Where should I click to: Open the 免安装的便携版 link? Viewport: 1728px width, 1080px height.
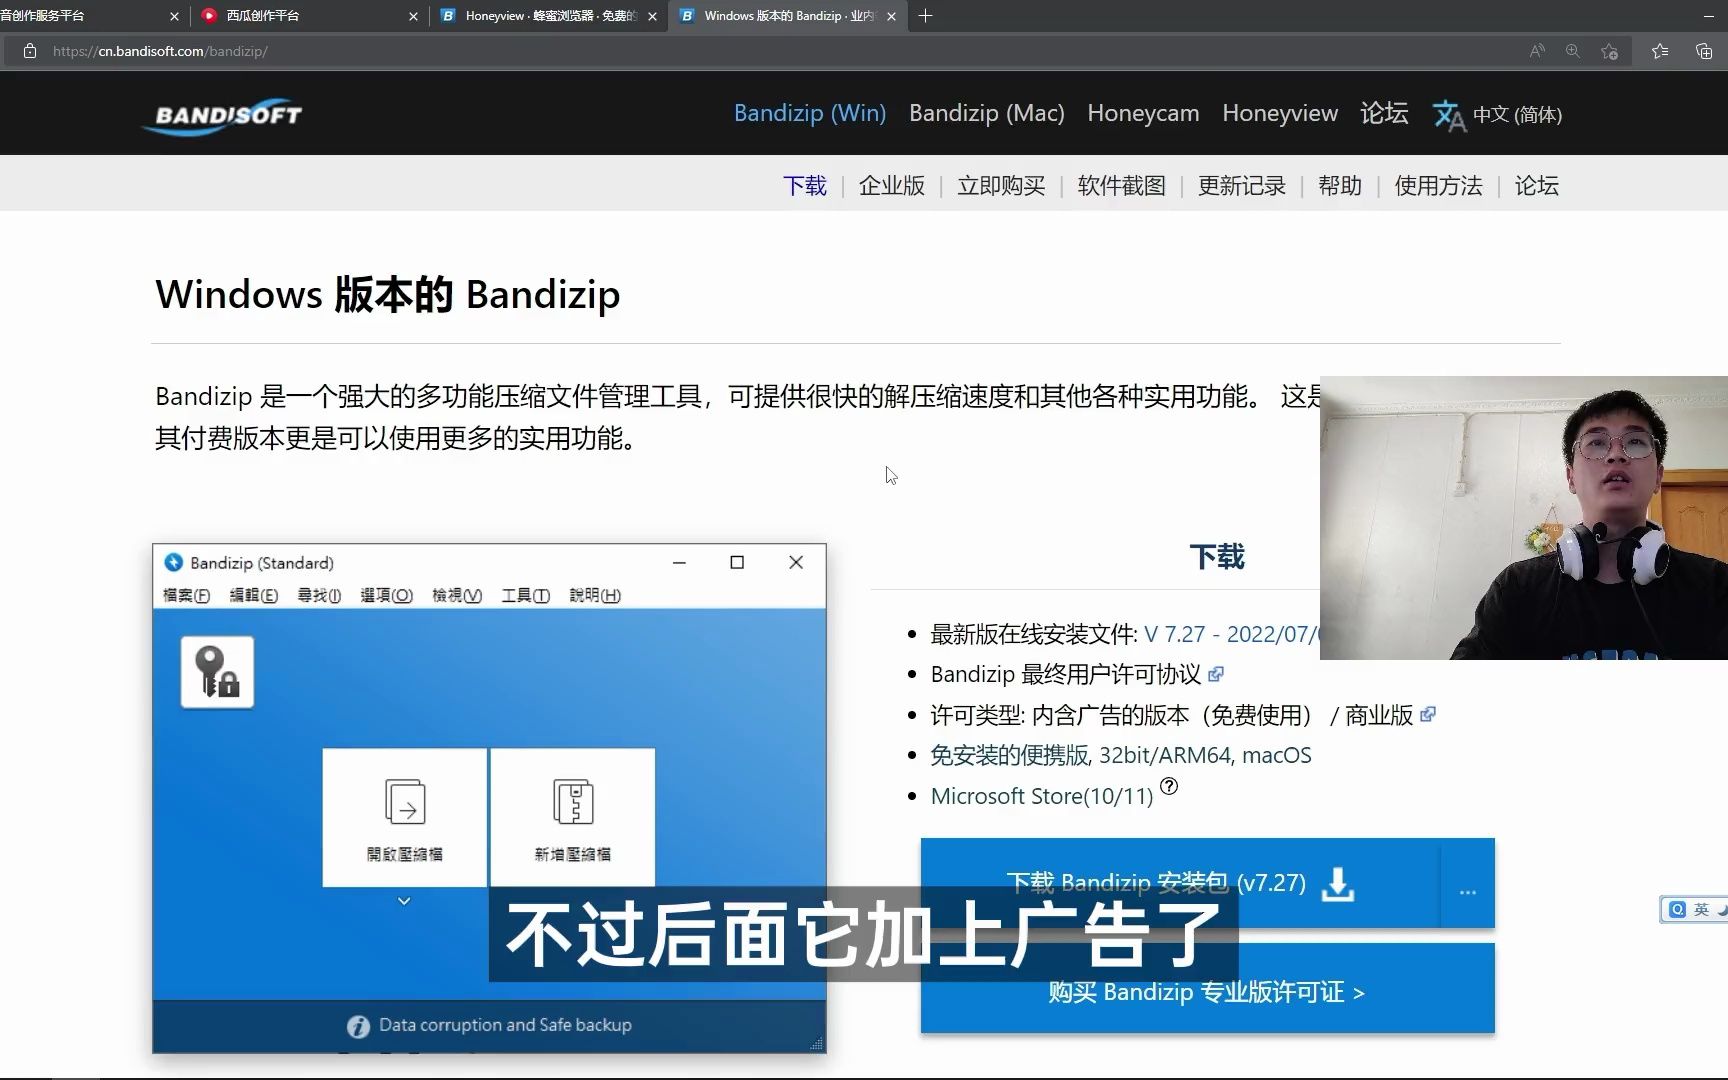pos(1010,755)
